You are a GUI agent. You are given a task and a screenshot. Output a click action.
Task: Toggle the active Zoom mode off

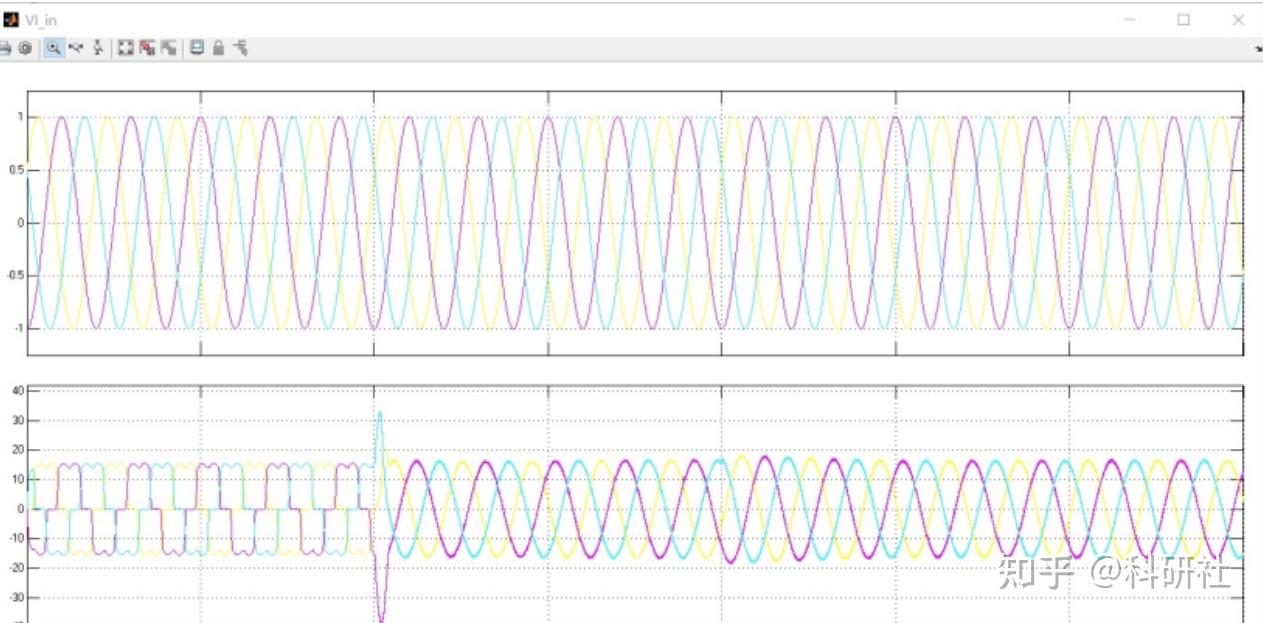pos(54,47)
